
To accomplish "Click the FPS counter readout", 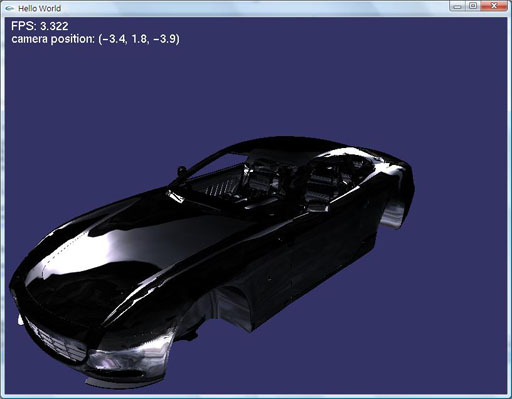I will pos(40,26).
